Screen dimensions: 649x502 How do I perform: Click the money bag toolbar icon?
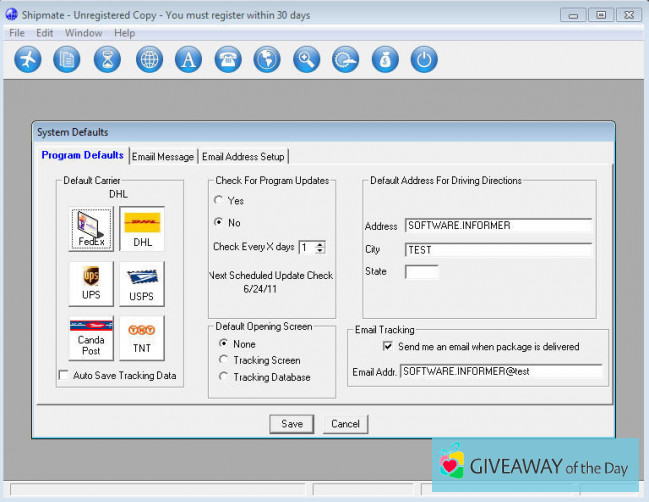point(385,60)
